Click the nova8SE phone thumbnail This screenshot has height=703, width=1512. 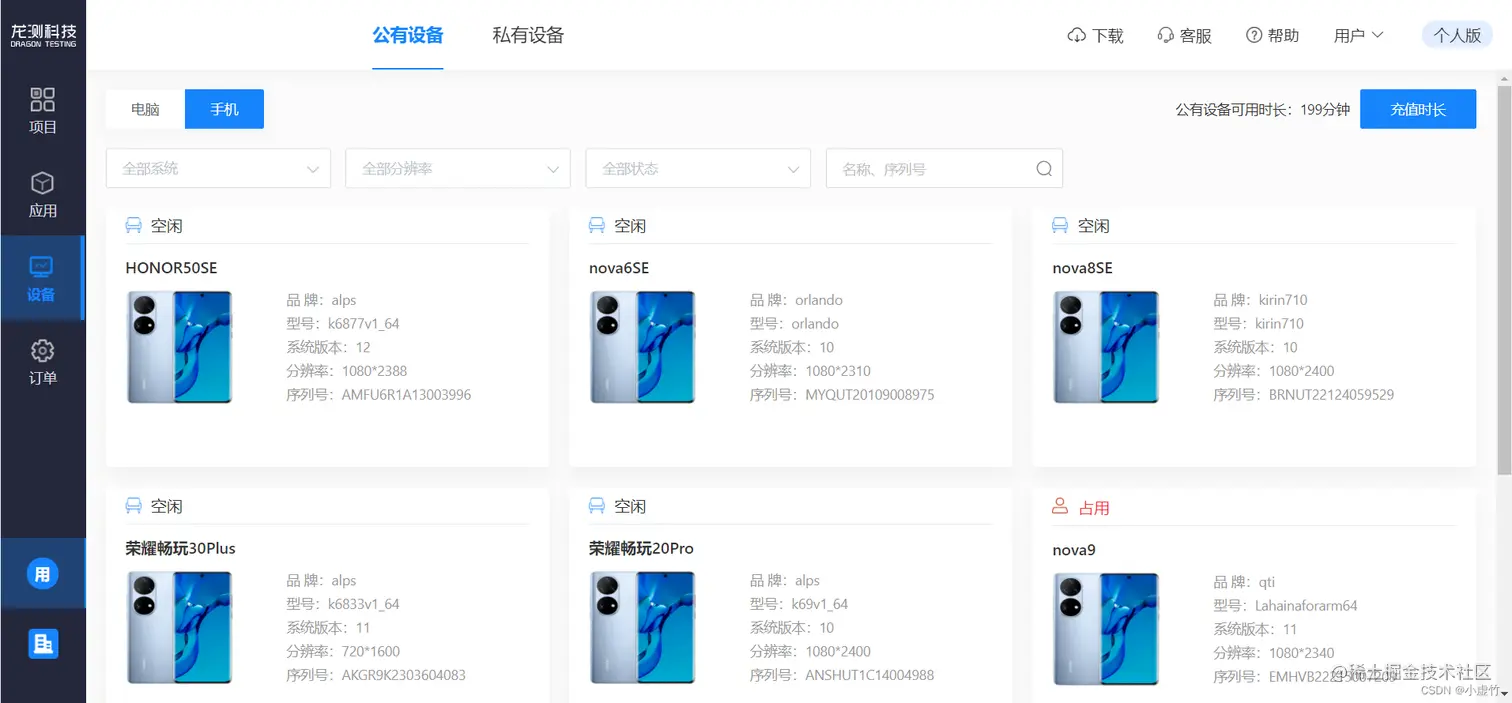point(1106,347)
